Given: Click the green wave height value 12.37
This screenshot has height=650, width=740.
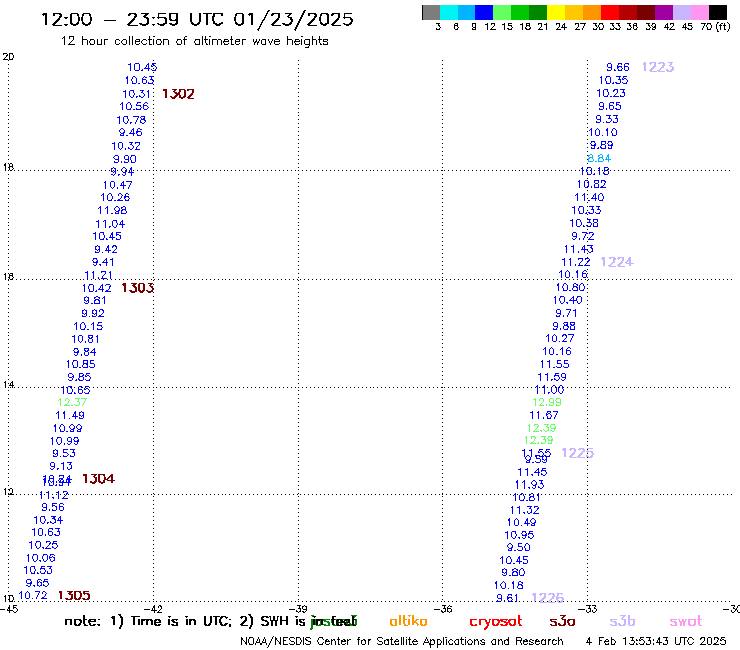Looking at the screenshot, I should pyautogui.click(x=72, y=402).
